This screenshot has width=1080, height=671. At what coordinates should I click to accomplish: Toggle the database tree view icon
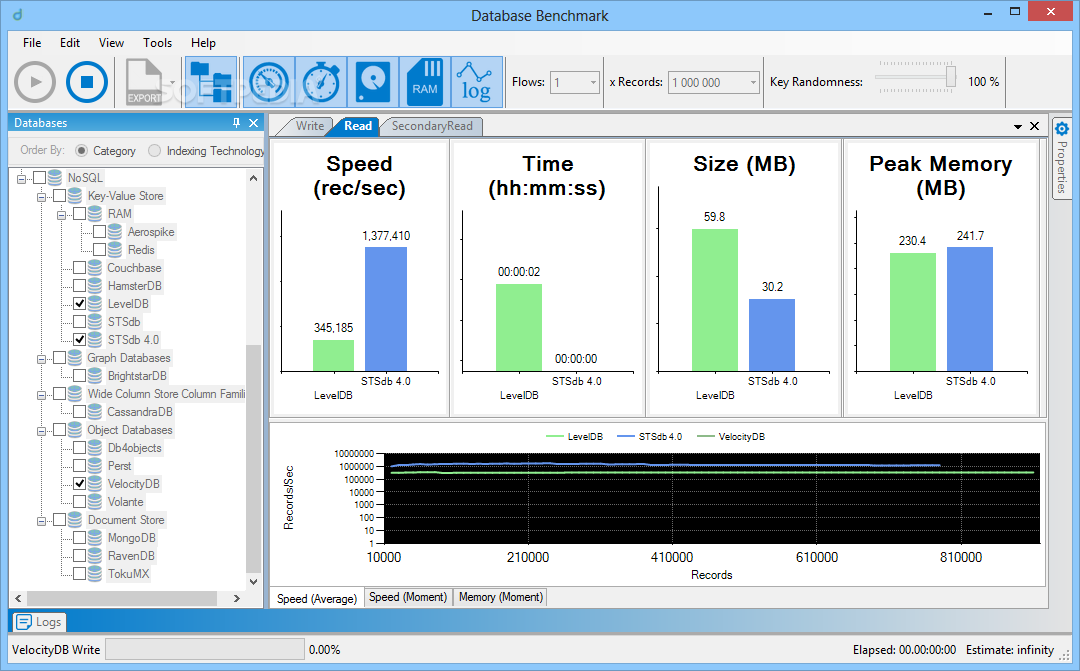click(x=210, y=82)
